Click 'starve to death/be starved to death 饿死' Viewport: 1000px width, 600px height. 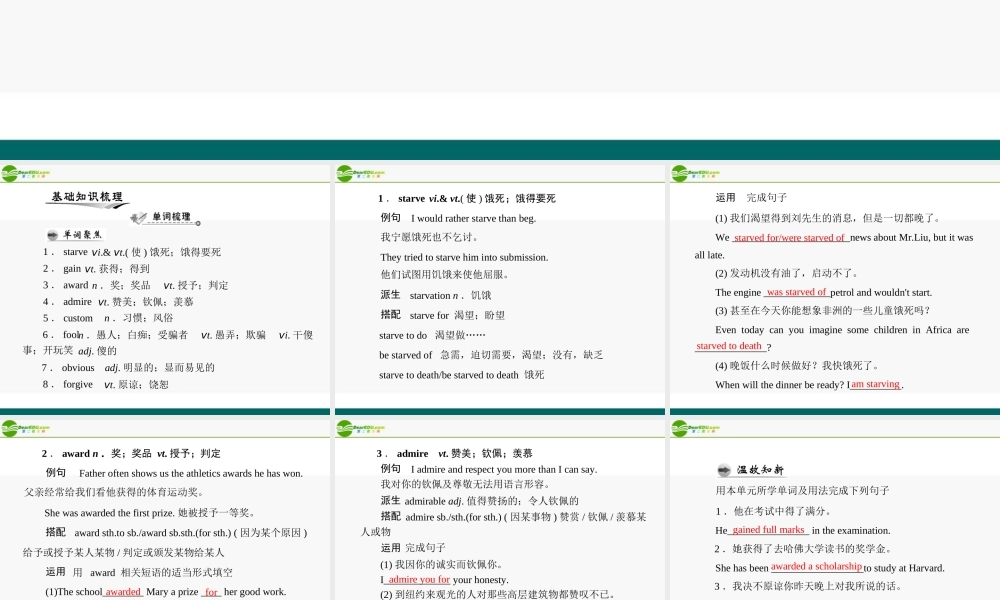point(462,375)
